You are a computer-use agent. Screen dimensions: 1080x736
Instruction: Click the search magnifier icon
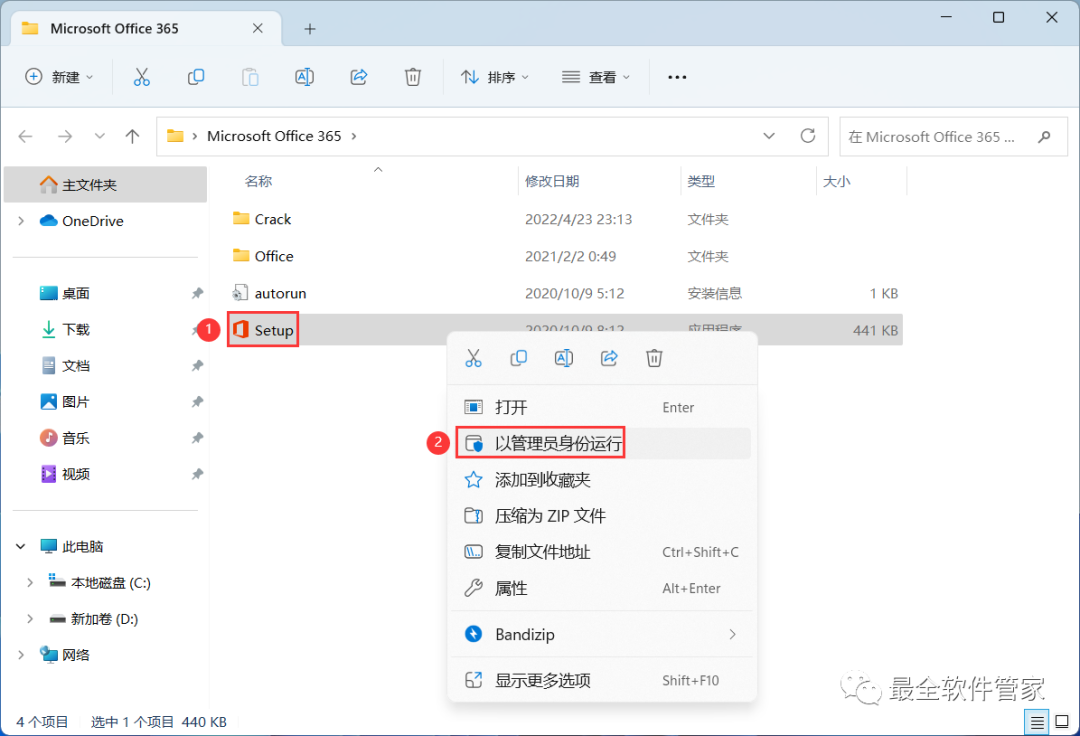pyautogui.click(x=1044, y=136)
